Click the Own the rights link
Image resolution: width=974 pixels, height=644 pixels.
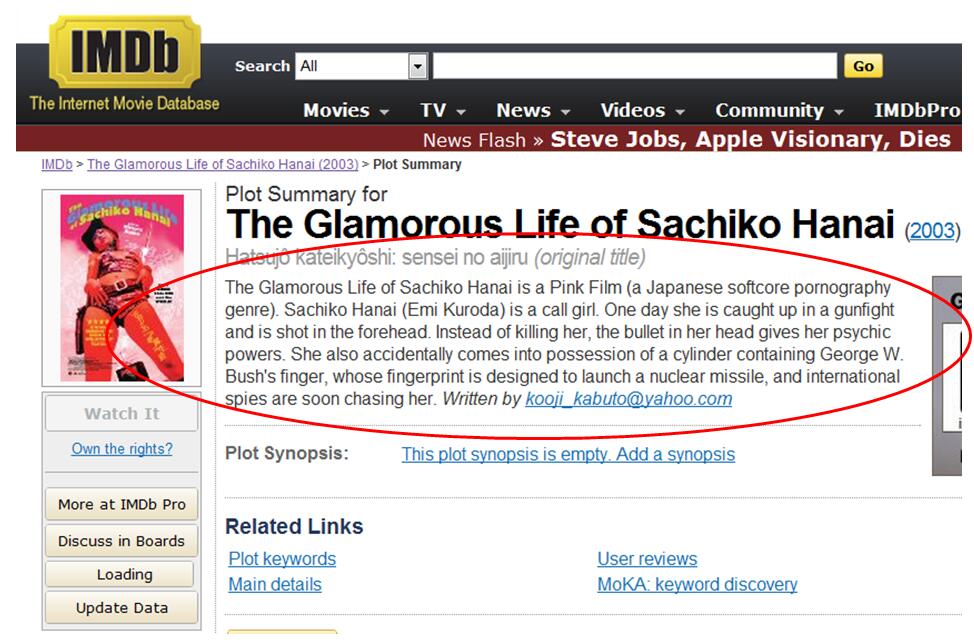(122, 449)
